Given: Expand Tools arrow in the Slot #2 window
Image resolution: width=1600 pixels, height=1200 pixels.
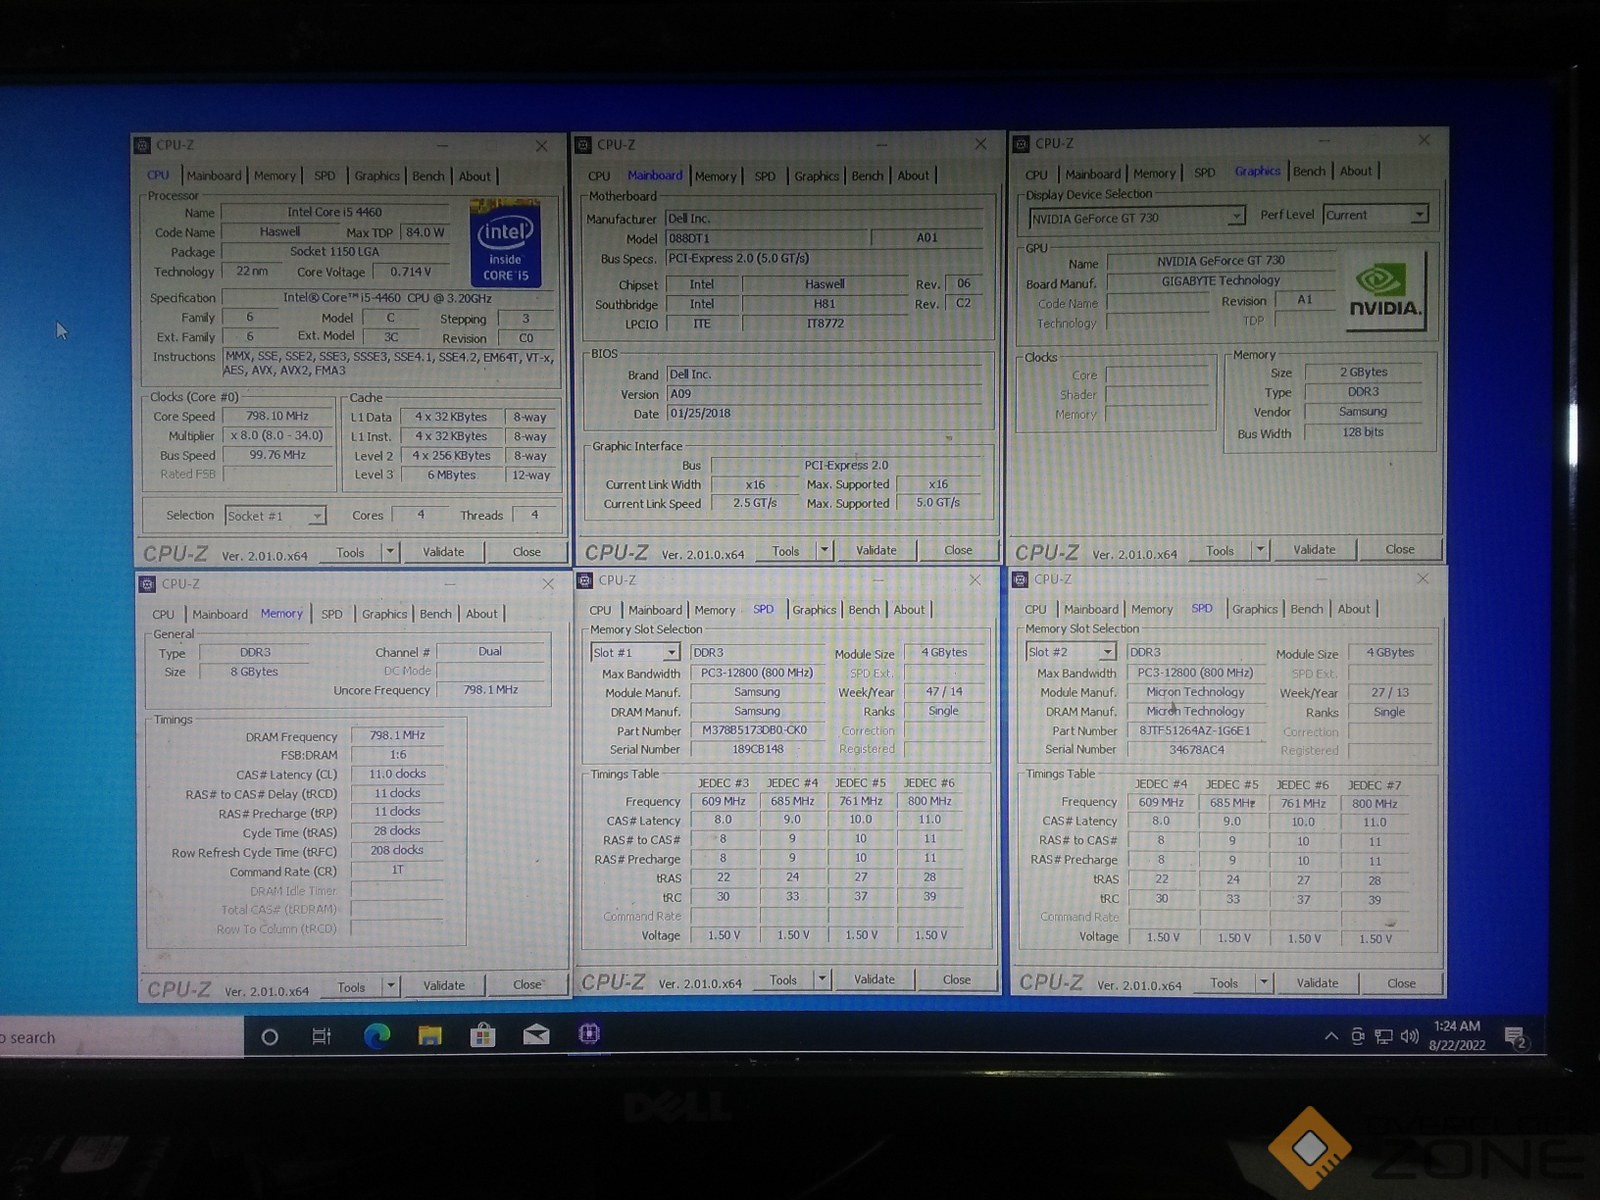Looking at the screenshot, I should [x=1264, y=983].
